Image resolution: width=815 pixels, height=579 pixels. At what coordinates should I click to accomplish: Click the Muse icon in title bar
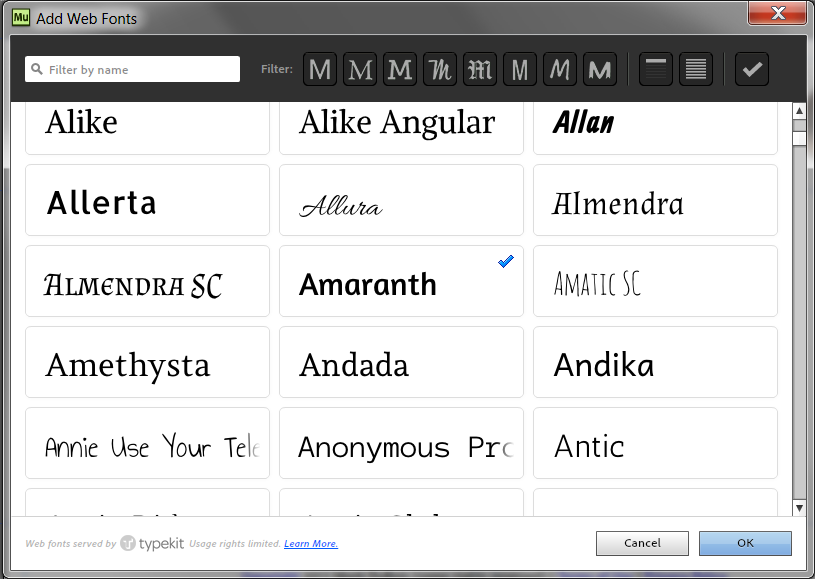pos(21,18)
